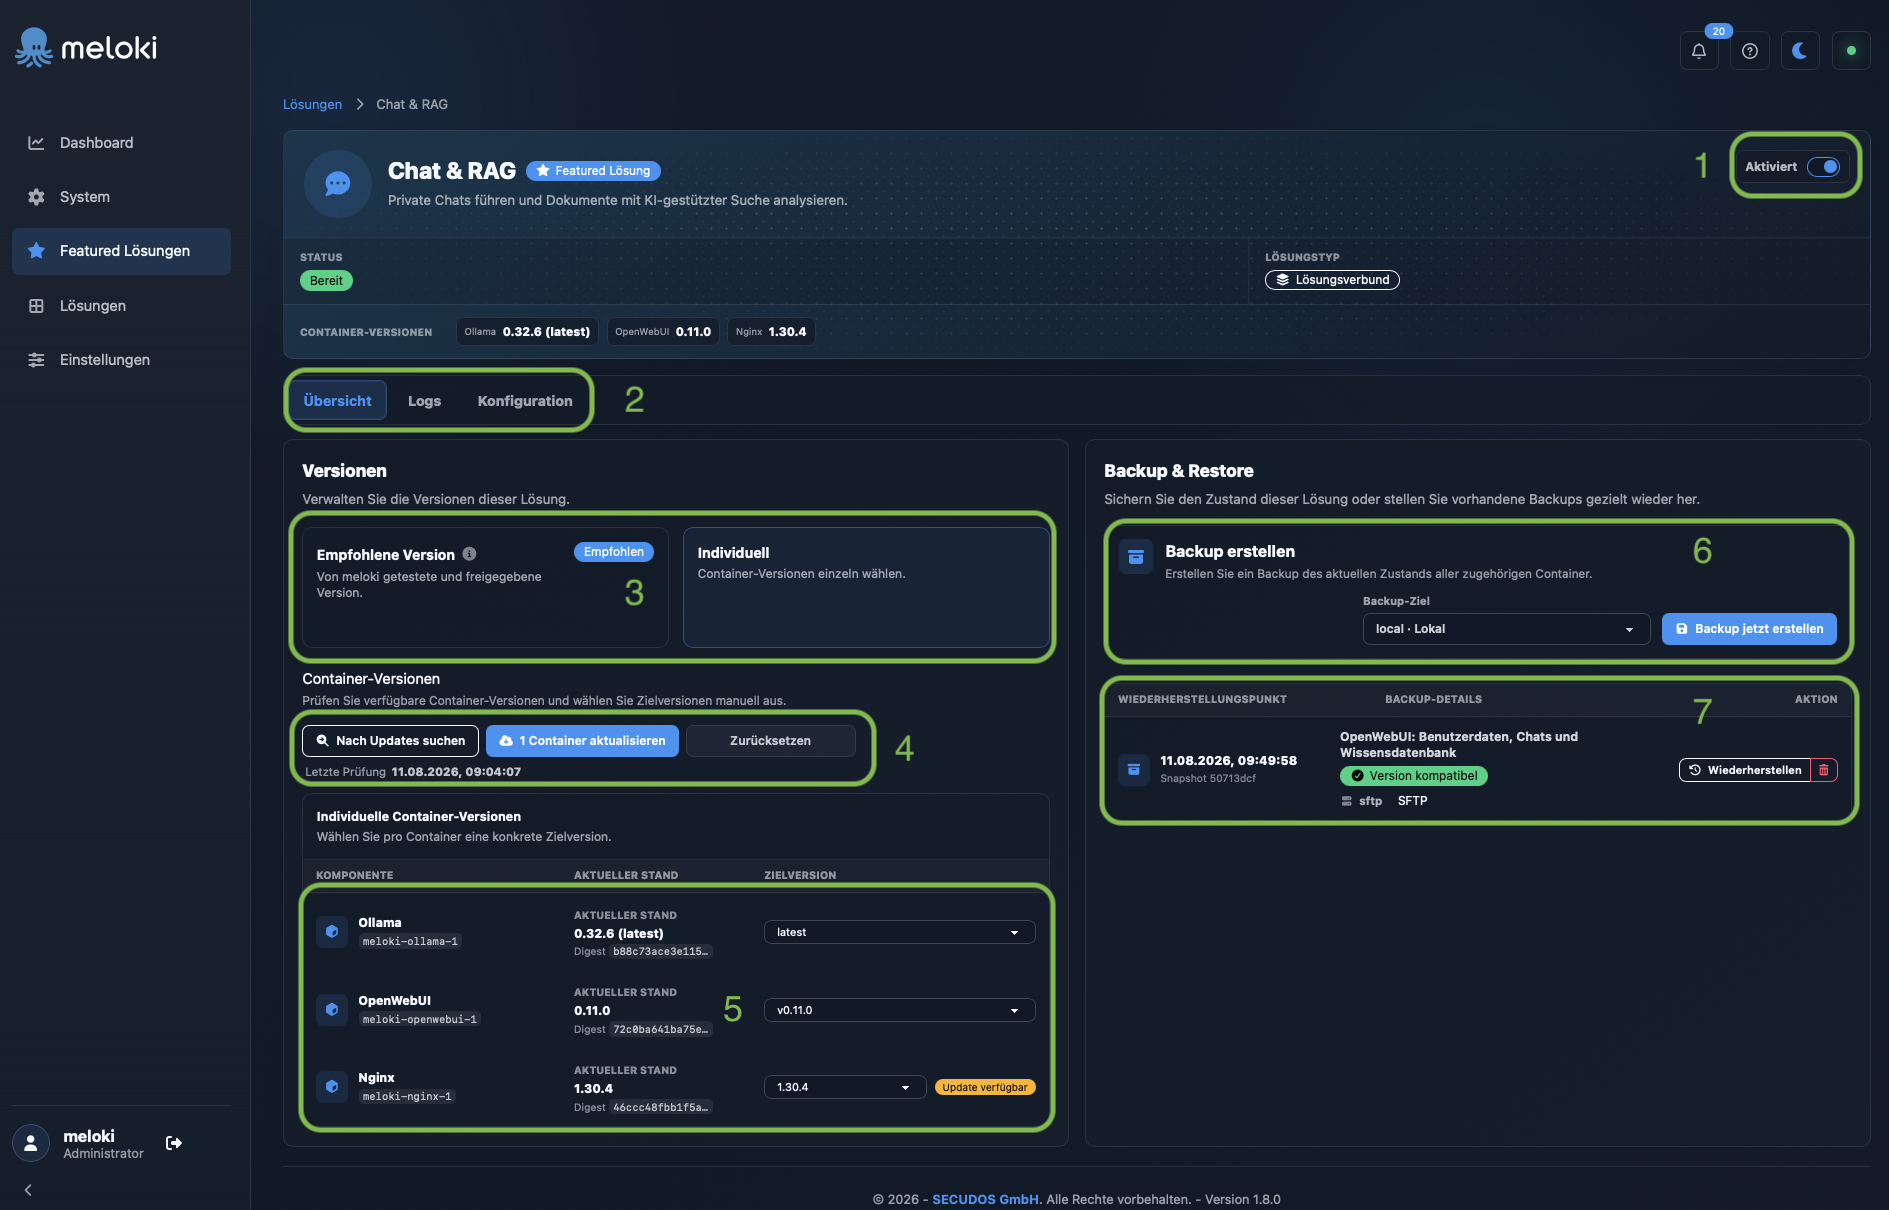
Task: Click 1 Container aktualisieren button
Action: (x=582, y=741)
